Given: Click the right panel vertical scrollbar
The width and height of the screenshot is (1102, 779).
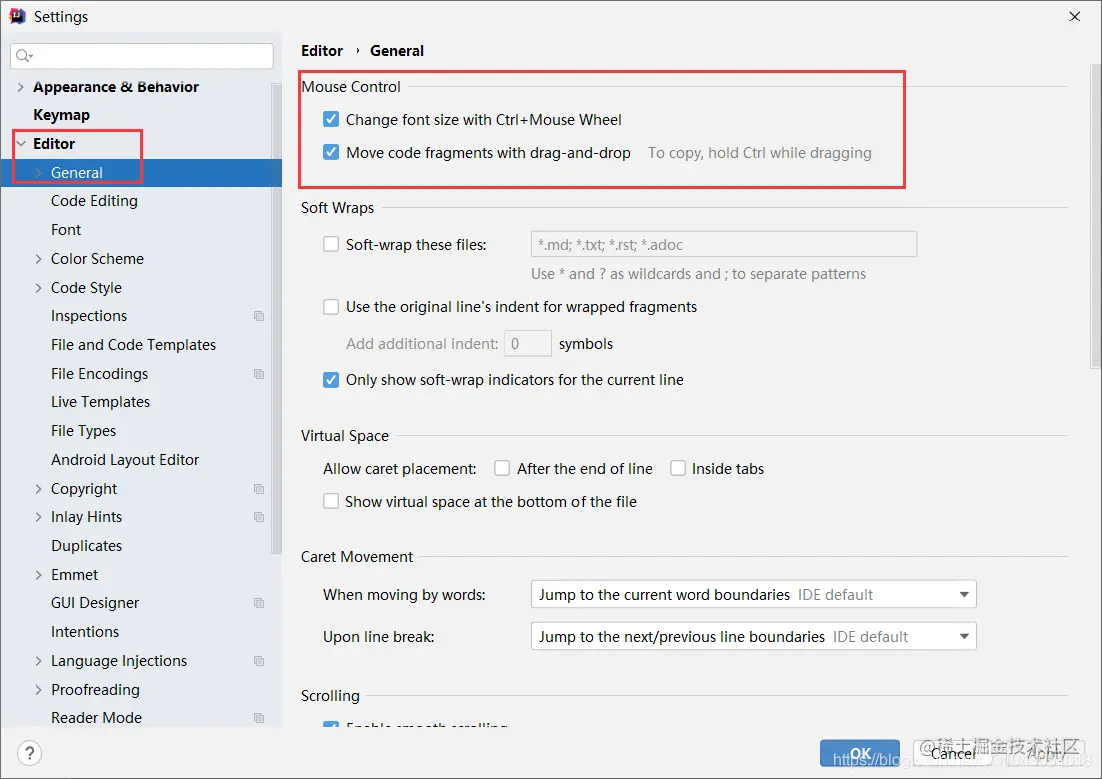Looking at the screenshot, I should [1096, 216].
